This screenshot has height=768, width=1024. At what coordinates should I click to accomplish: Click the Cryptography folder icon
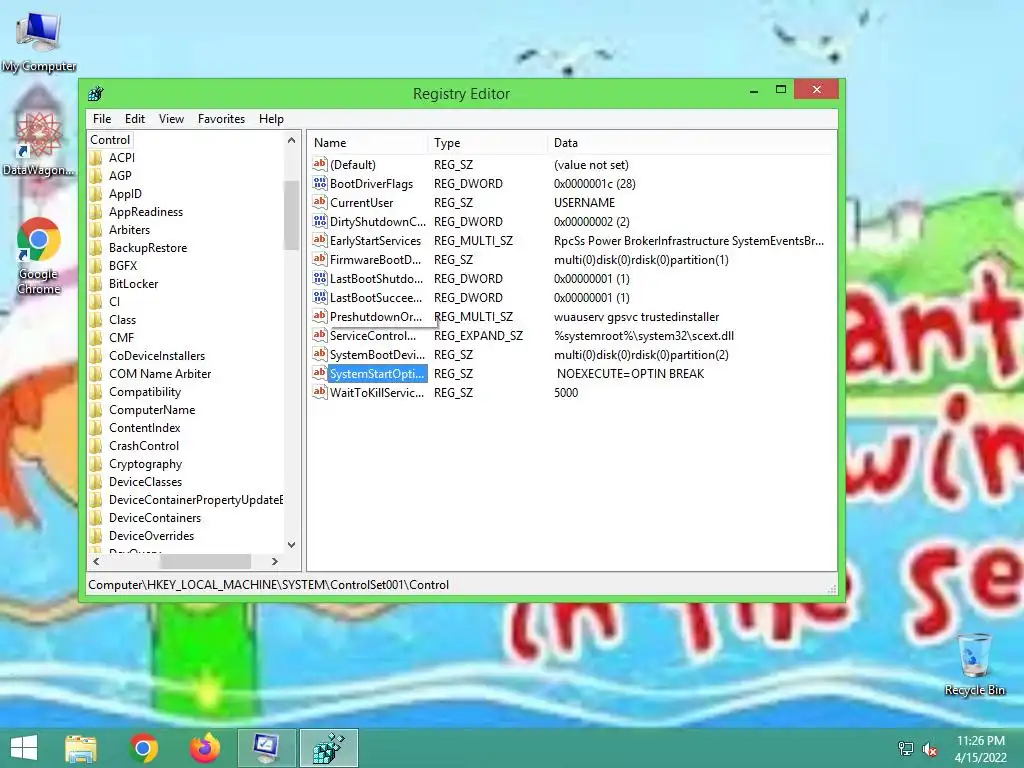(97, 464)
